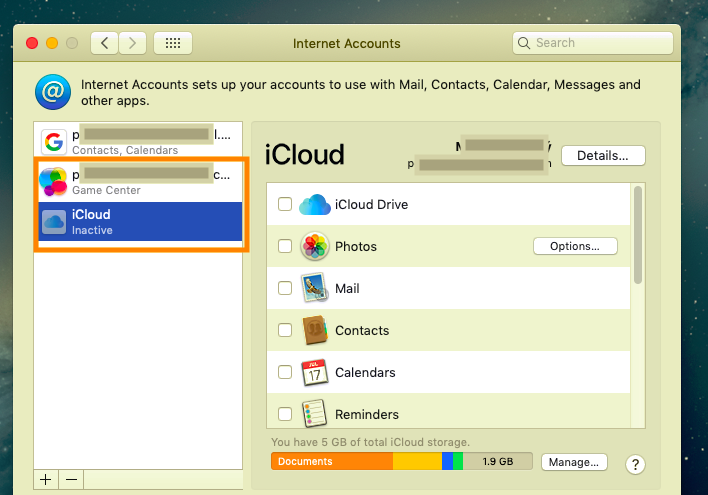The width and height of the screenshot is (708, 495).
Task: Click Manage iCloud storage button
Action: click(x=574, y=462)
